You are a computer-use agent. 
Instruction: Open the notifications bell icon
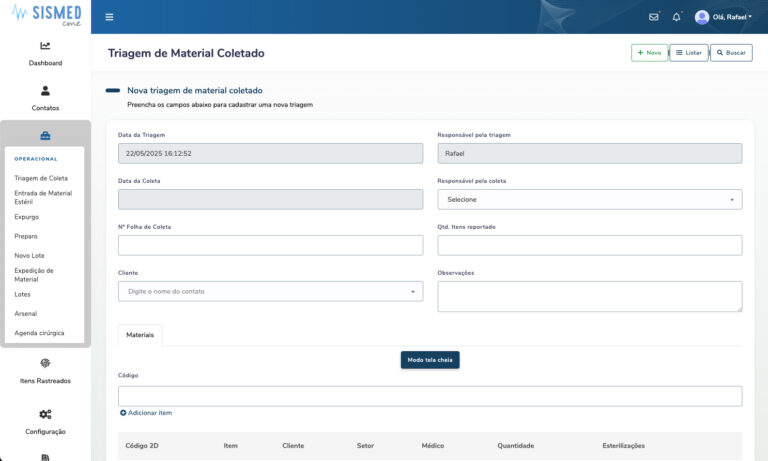click(676, 17)
